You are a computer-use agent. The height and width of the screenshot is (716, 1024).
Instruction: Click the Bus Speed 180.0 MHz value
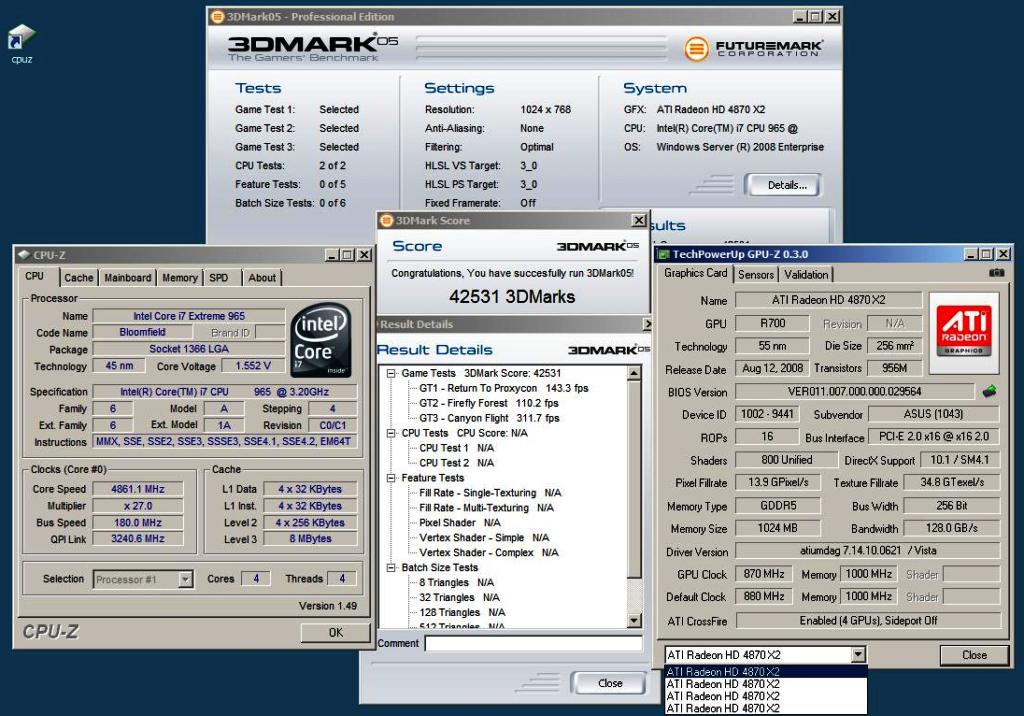point(138,523)
